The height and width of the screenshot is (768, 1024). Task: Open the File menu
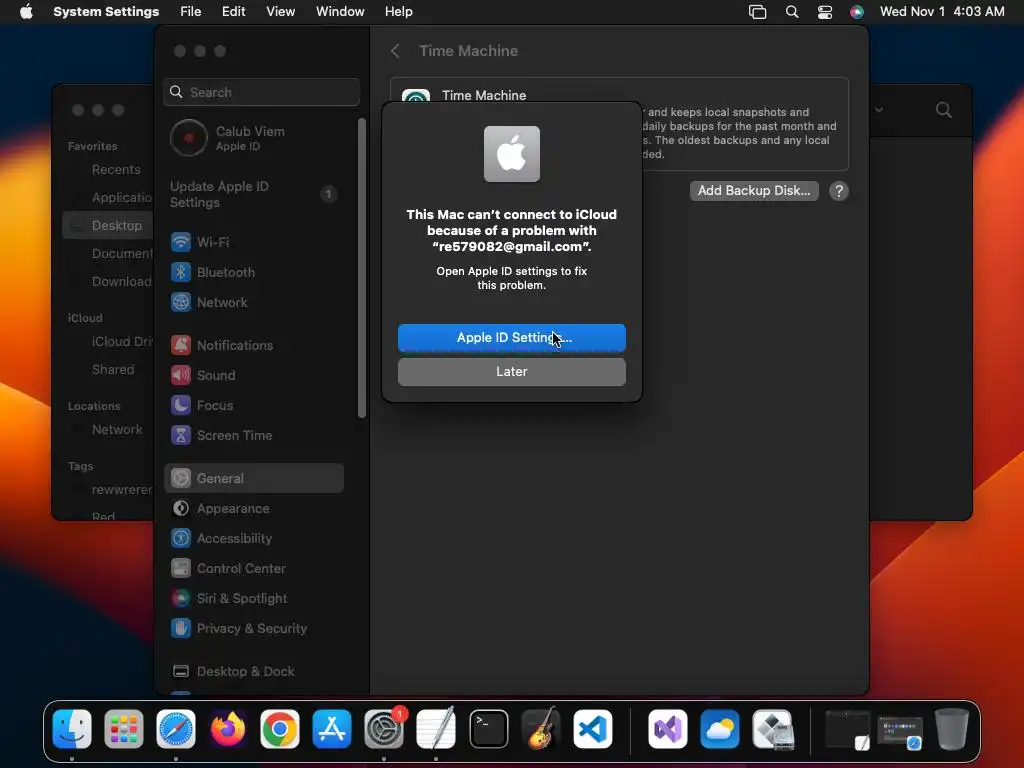point(191,12)
